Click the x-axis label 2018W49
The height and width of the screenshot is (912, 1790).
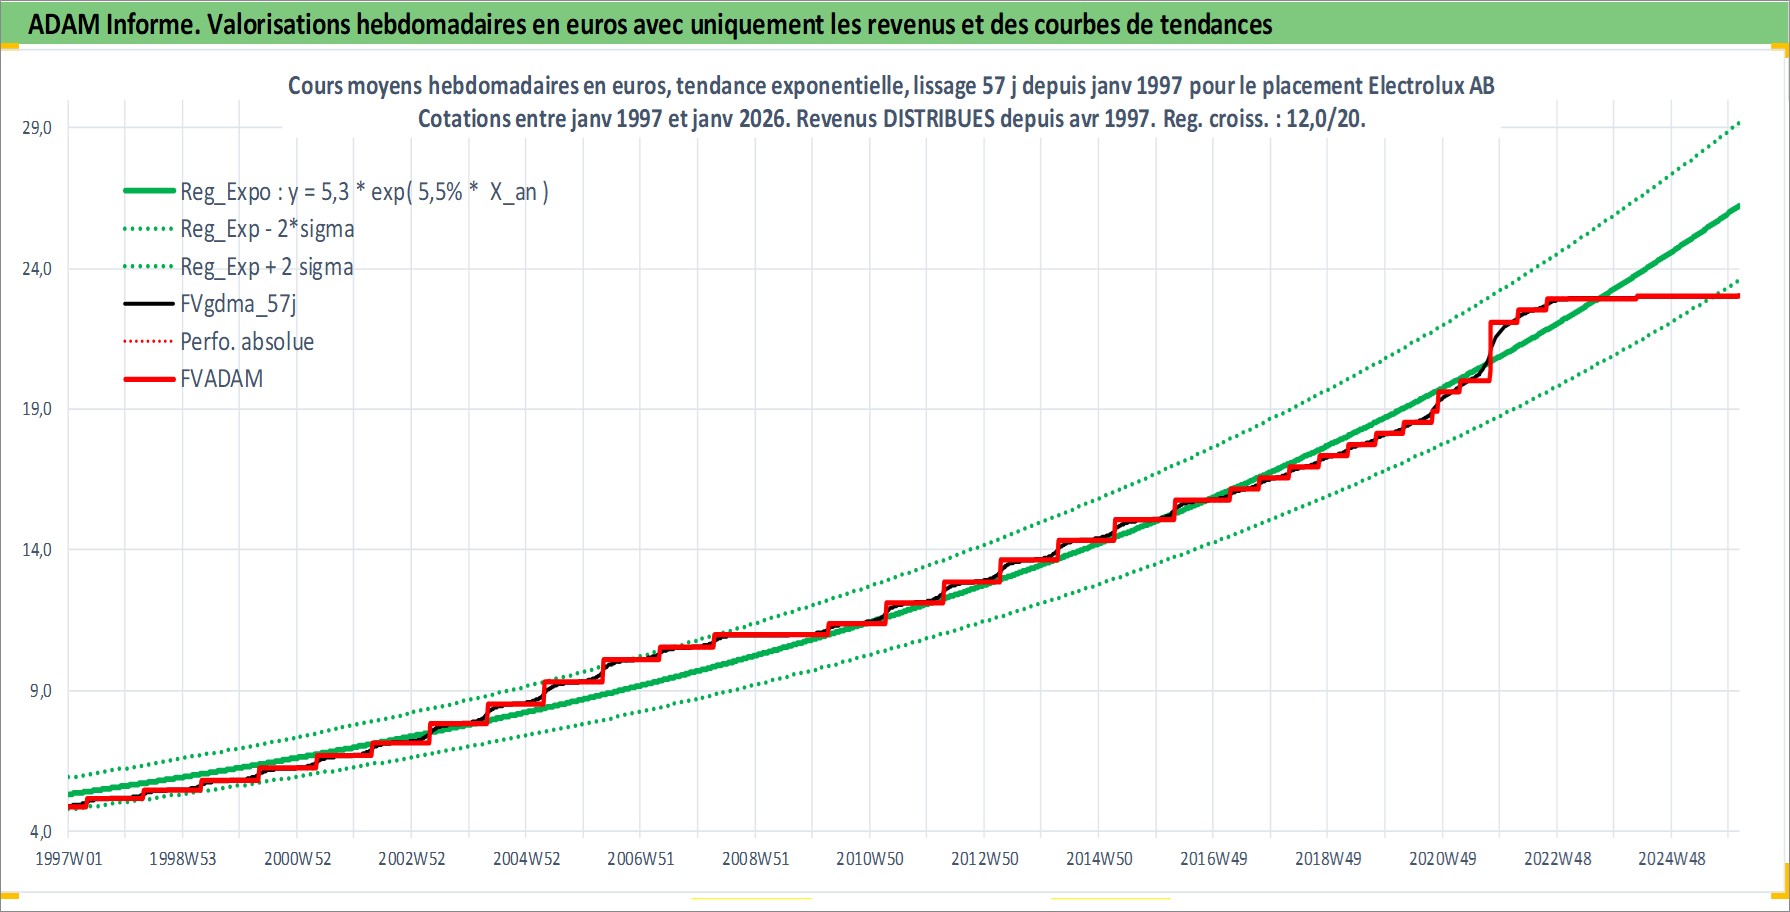pos(1328,859)
